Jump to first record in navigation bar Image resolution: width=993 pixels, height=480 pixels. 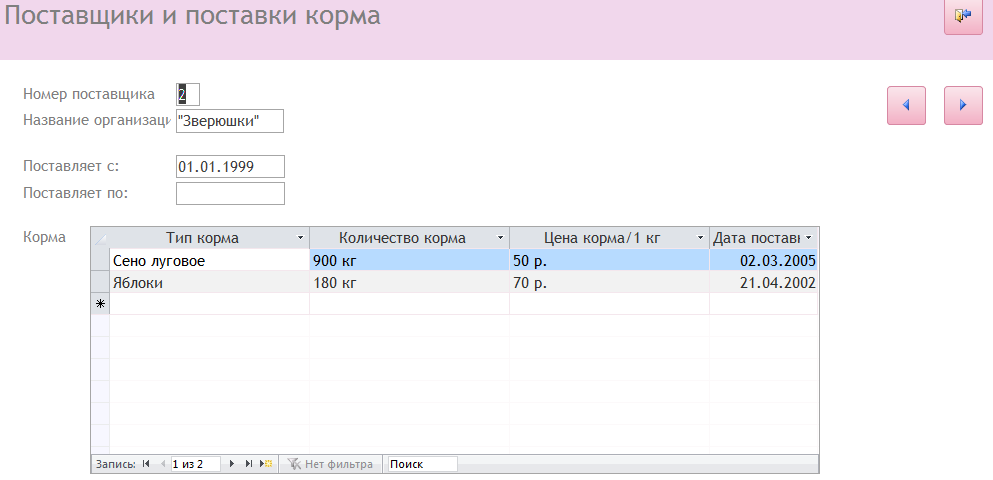146,464
